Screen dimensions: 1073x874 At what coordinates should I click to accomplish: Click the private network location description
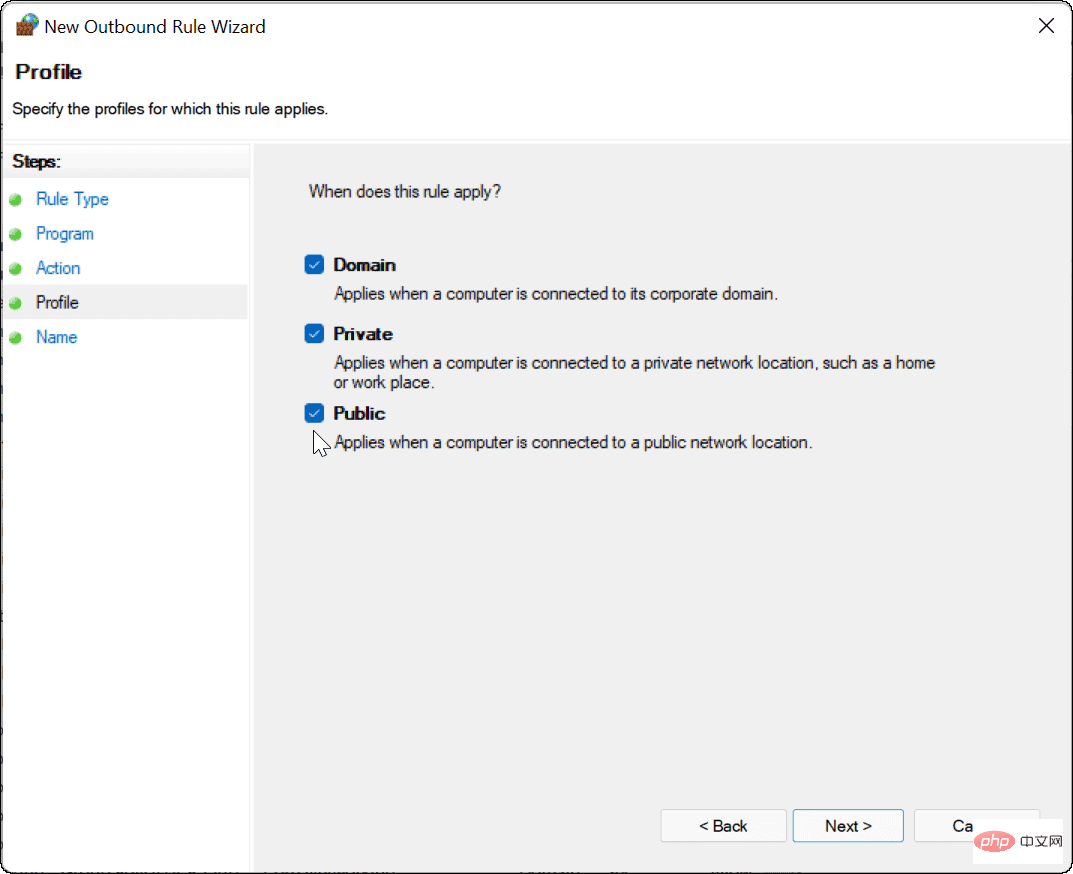coord(634,372)
